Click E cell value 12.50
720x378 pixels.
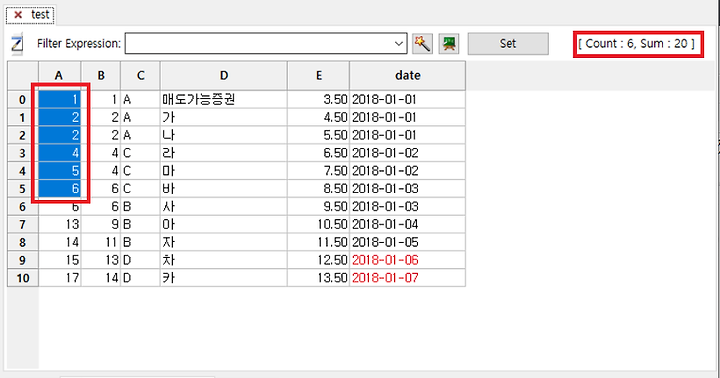319,260
